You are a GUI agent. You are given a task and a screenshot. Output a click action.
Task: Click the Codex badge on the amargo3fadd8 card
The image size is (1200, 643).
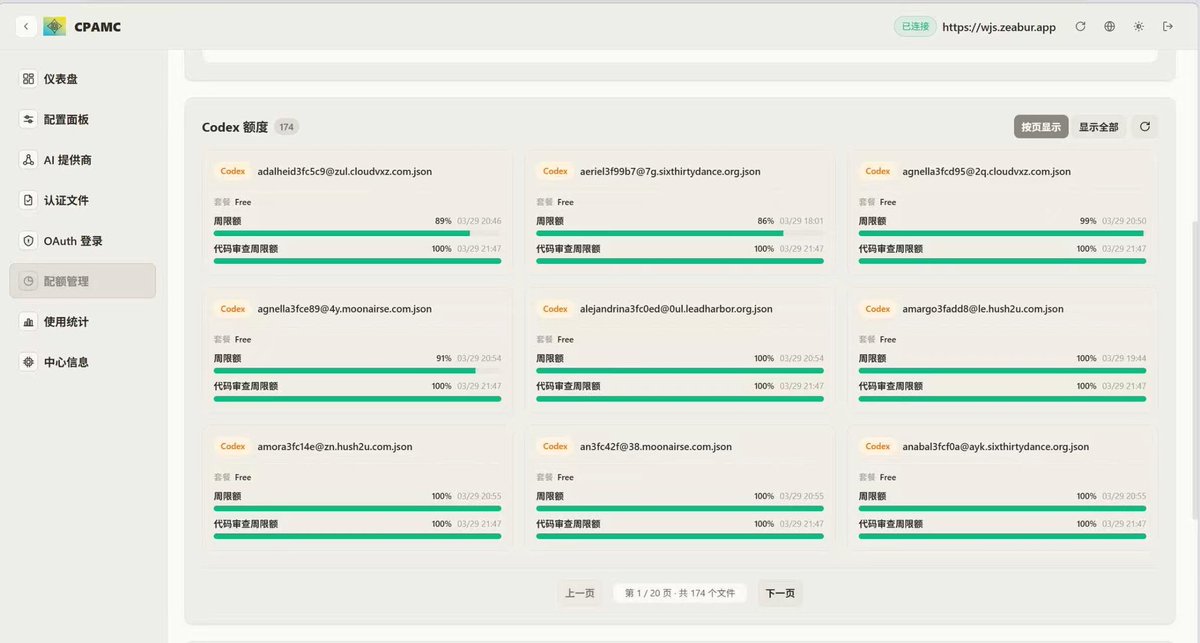tap(878, 309)
